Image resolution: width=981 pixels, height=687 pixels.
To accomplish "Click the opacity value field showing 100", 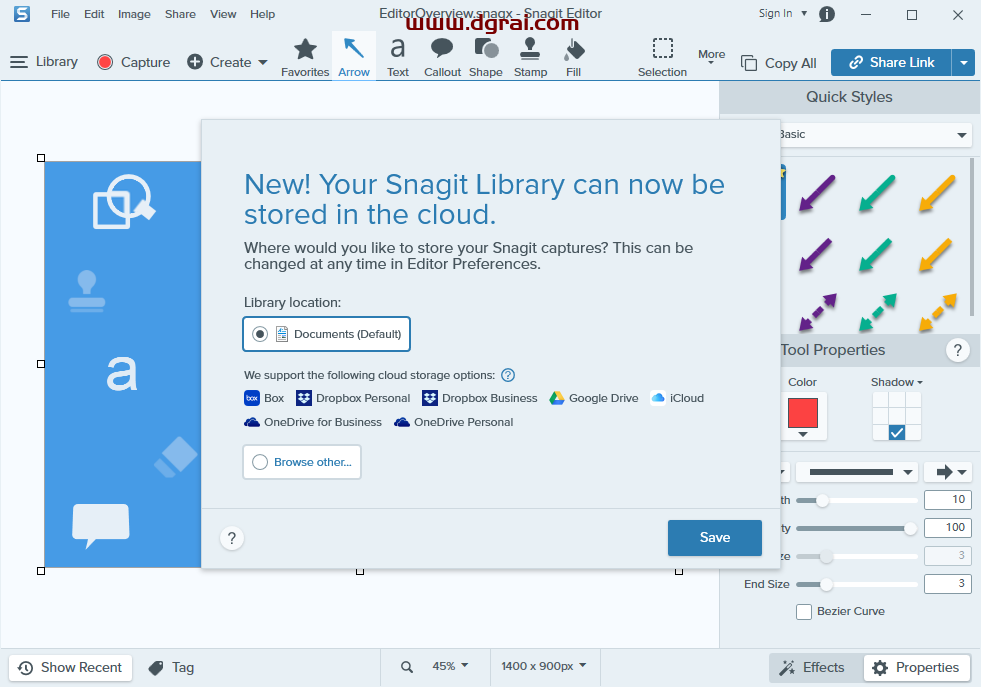I will coord(947,527).
